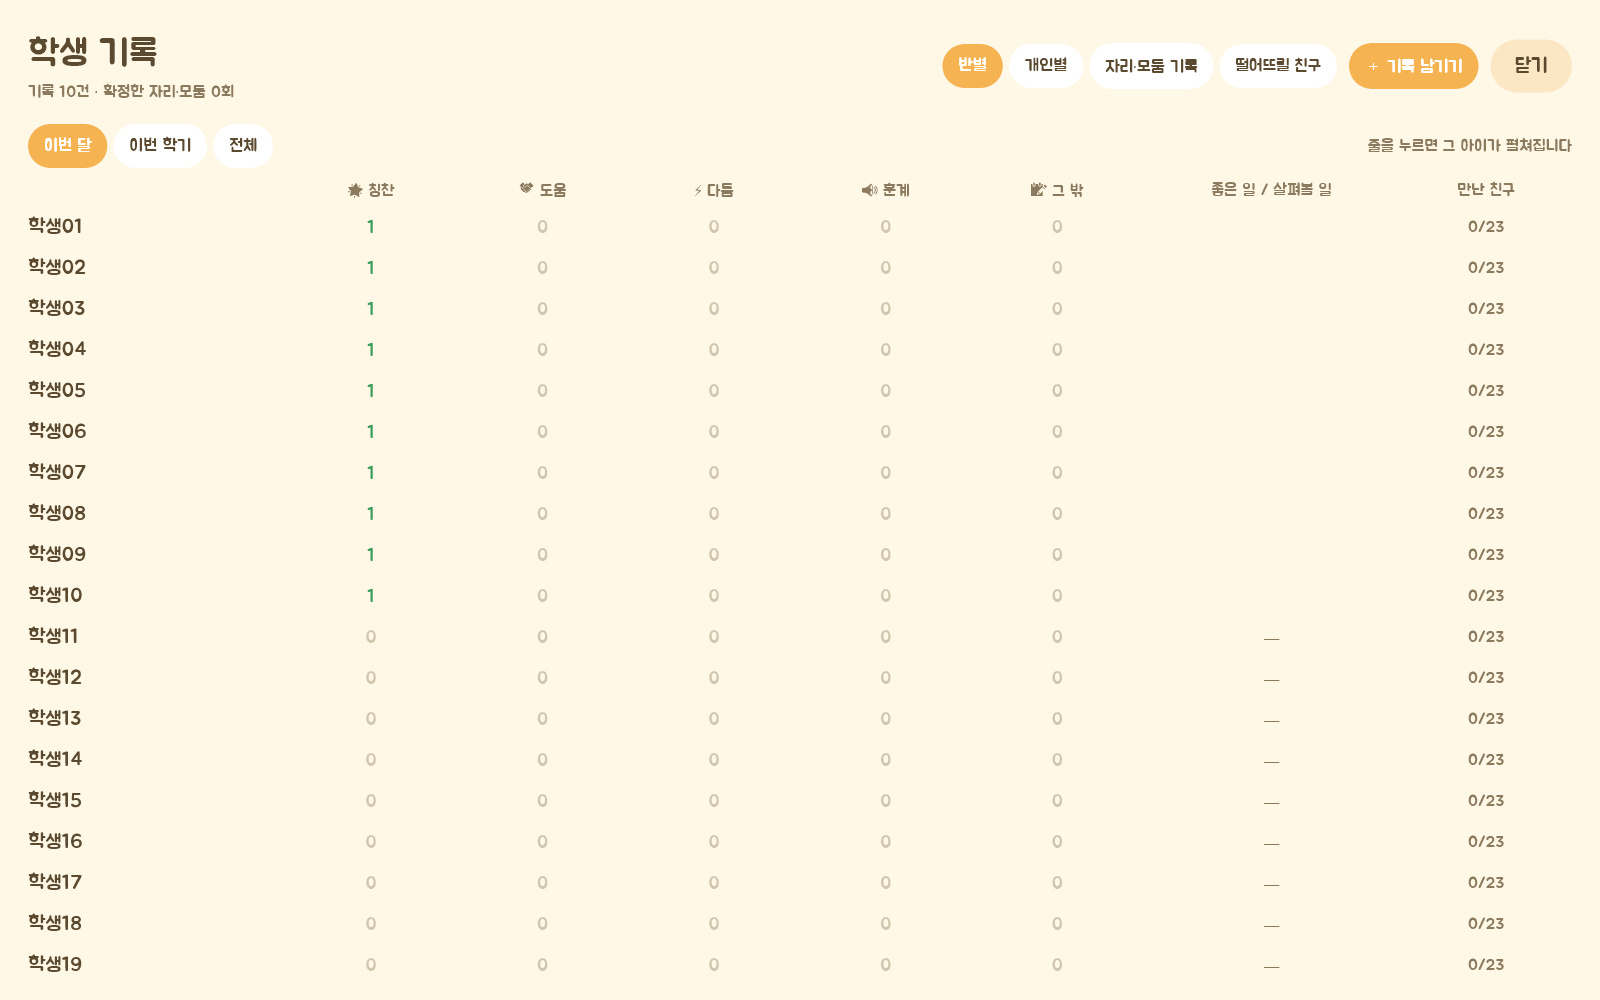
Task: Click student name 학생14
Action: 55,759
